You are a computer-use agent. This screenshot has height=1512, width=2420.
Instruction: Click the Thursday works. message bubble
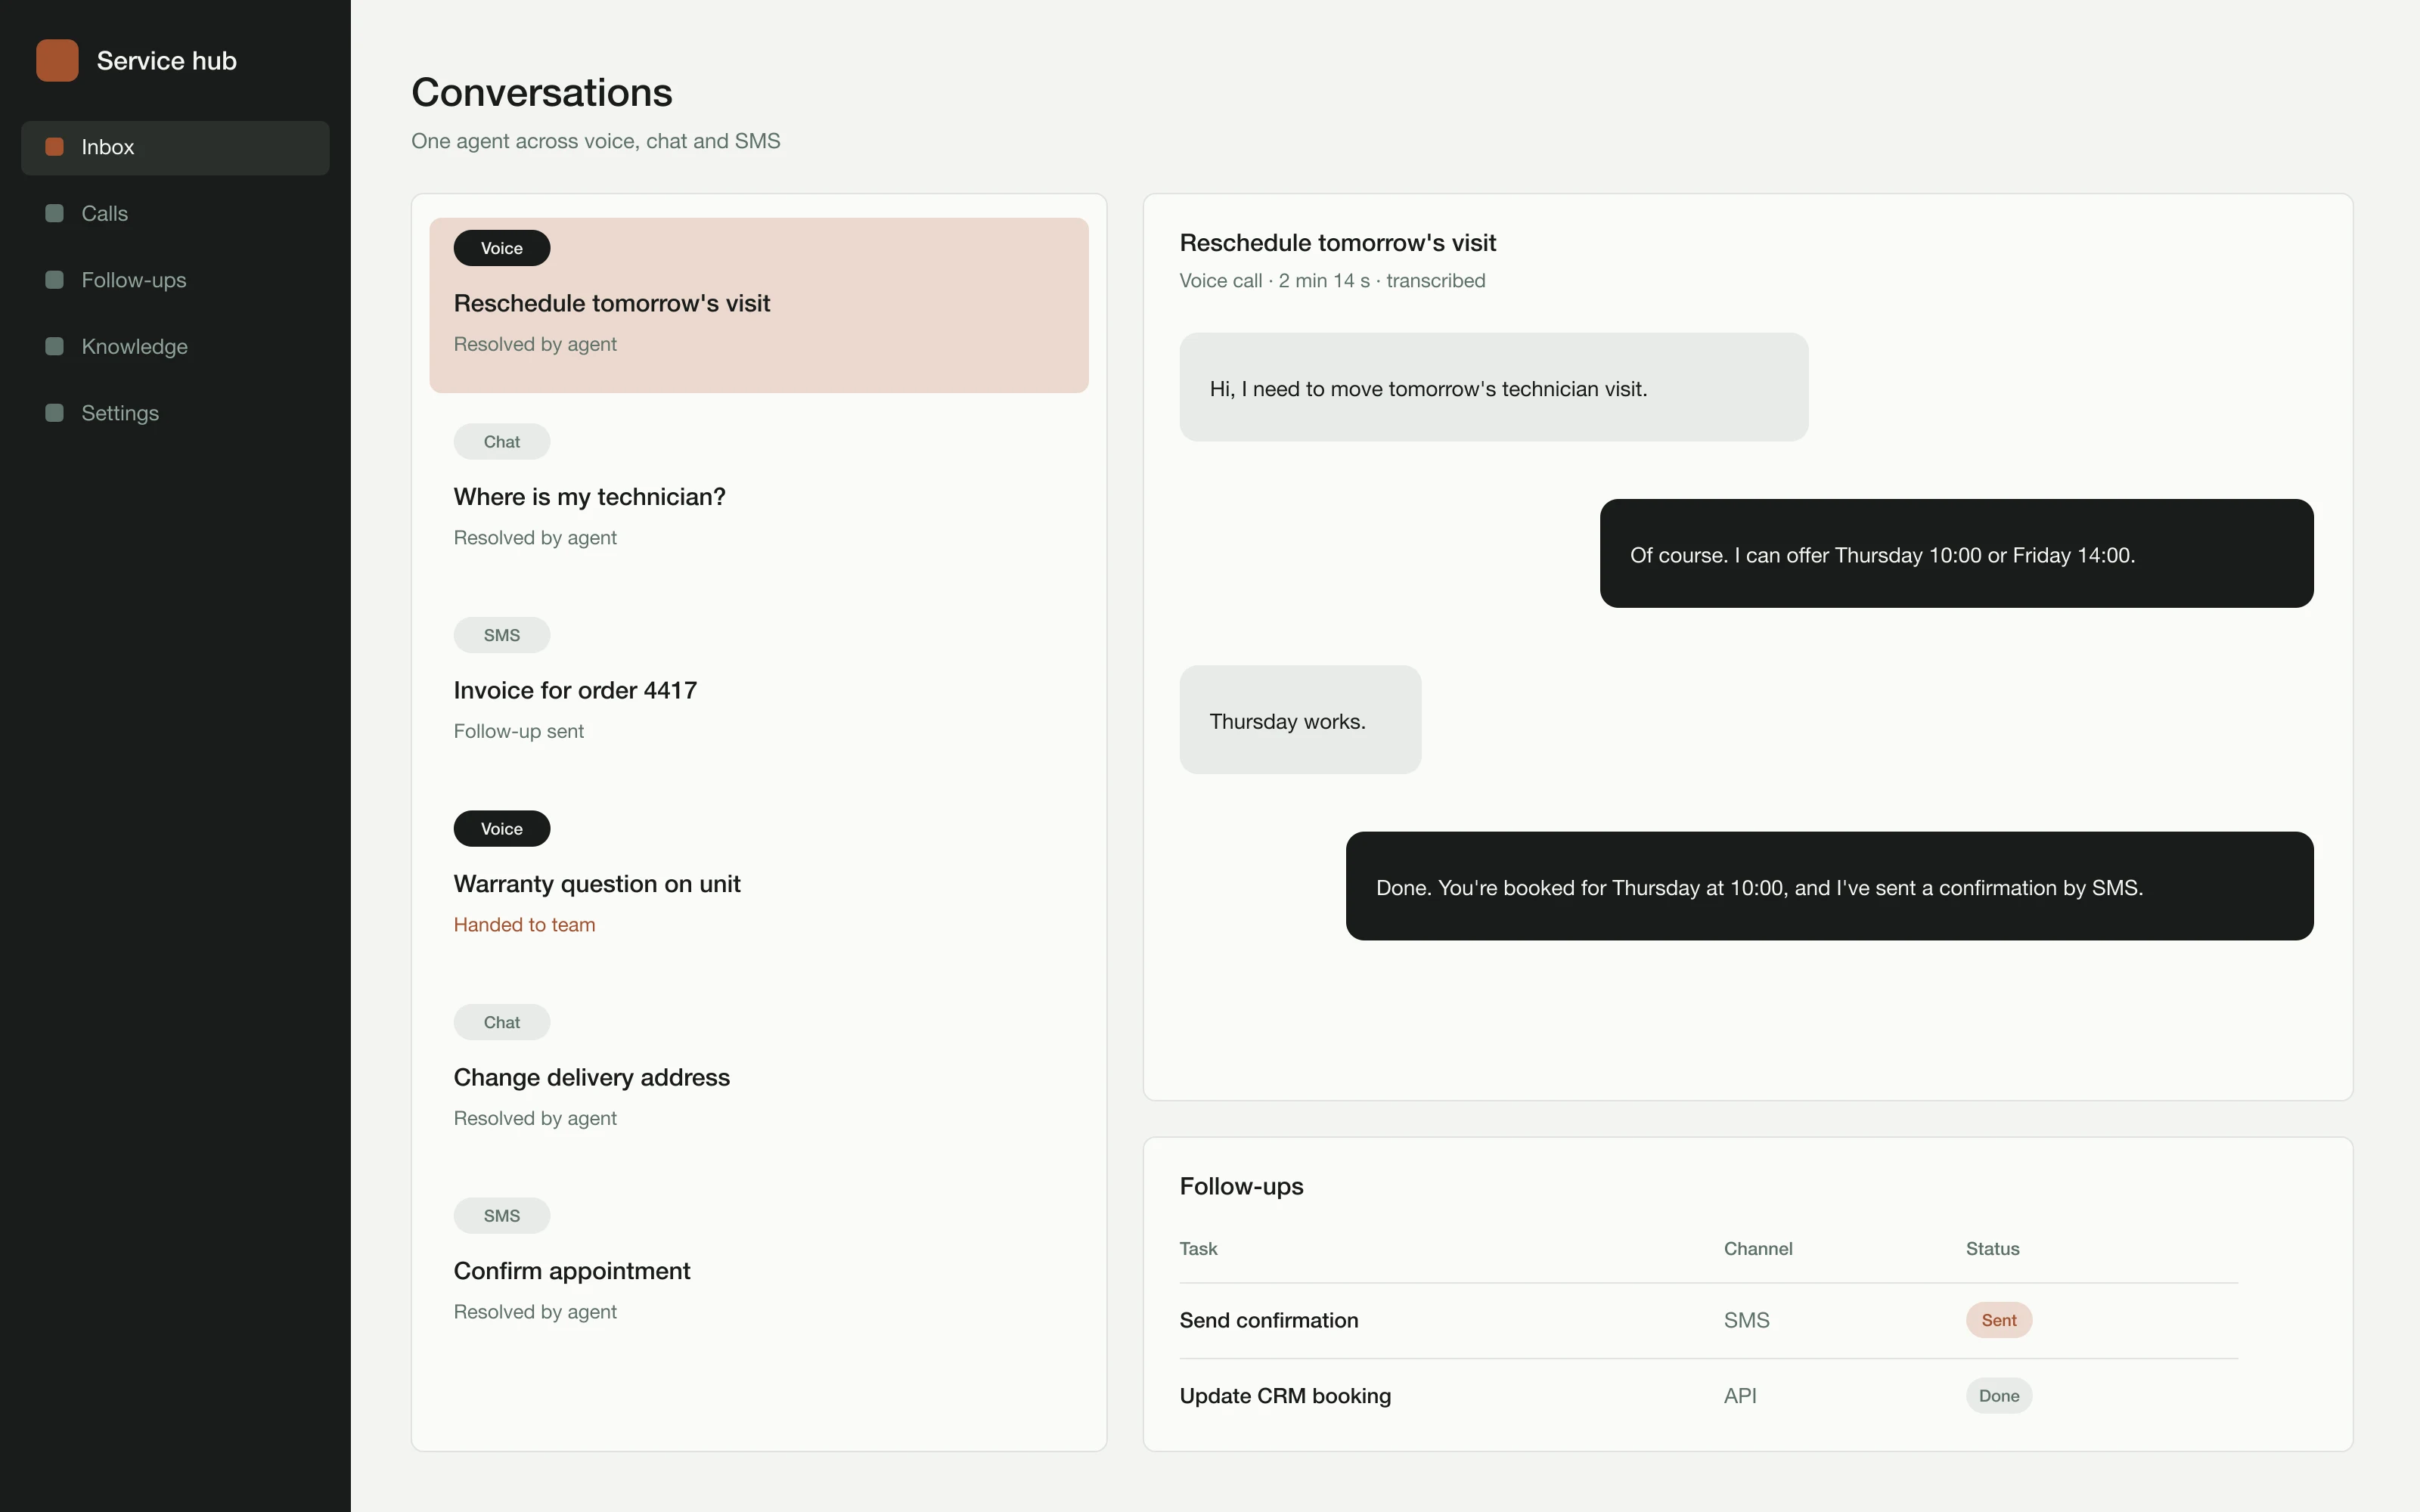[x=1301, y=720]
